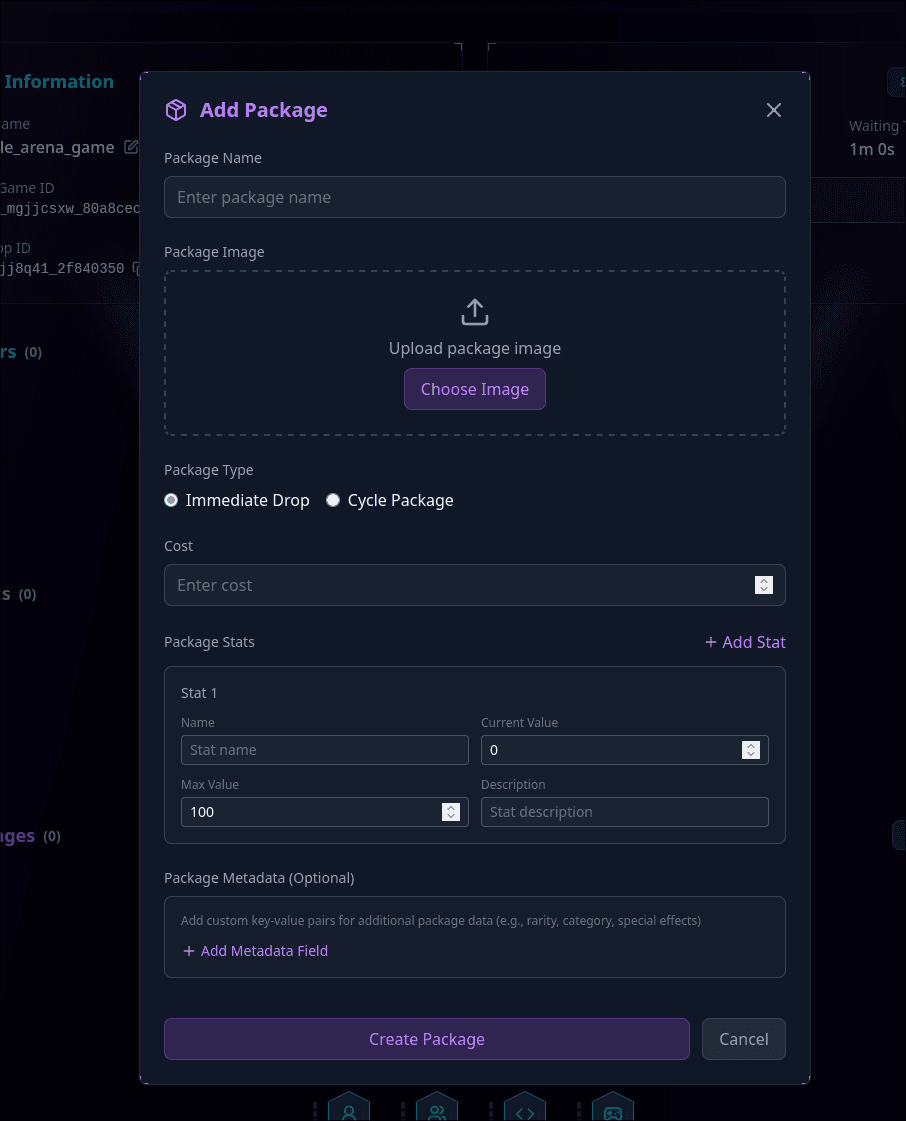This screenshot has width=906, height=1121.
Task: Select the profile person icon in bottom navigation
Action: tap(348, 1110)
